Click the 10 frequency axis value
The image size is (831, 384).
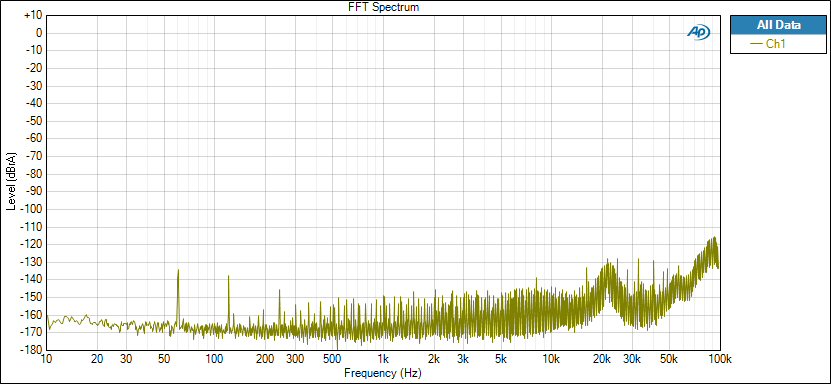click(x=47, y=359)
